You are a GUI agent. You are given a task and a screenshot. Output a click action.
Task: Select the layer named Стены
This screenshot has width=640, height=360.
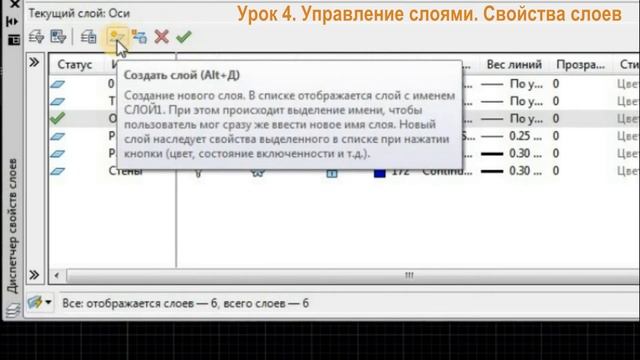click(126, 171)
